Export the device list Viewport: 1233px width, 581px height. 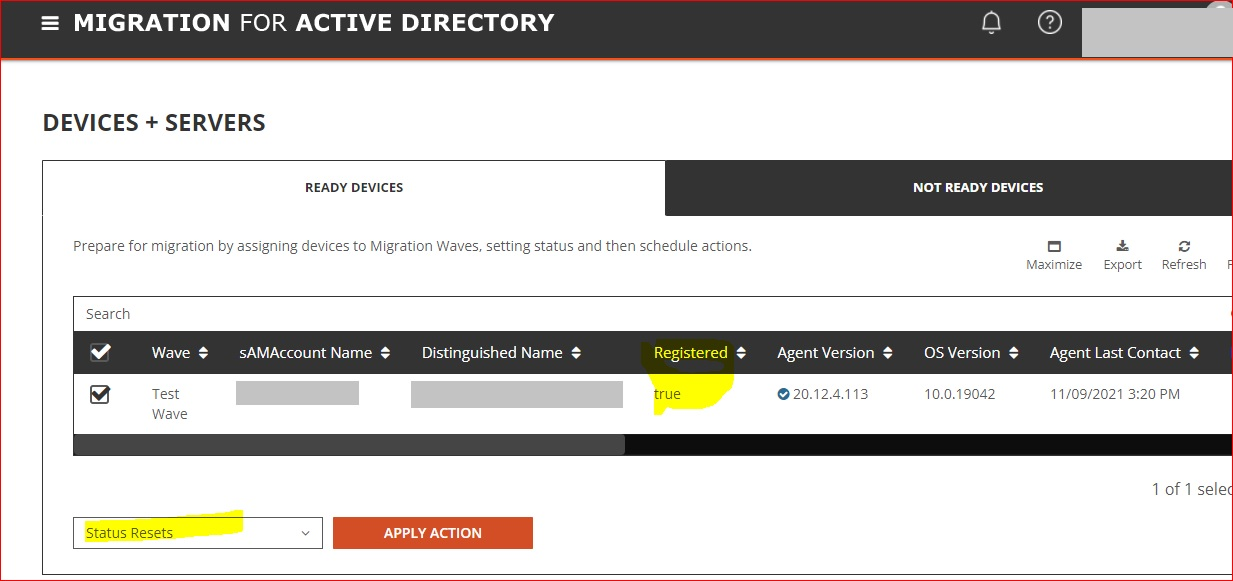pos(1122,255)
